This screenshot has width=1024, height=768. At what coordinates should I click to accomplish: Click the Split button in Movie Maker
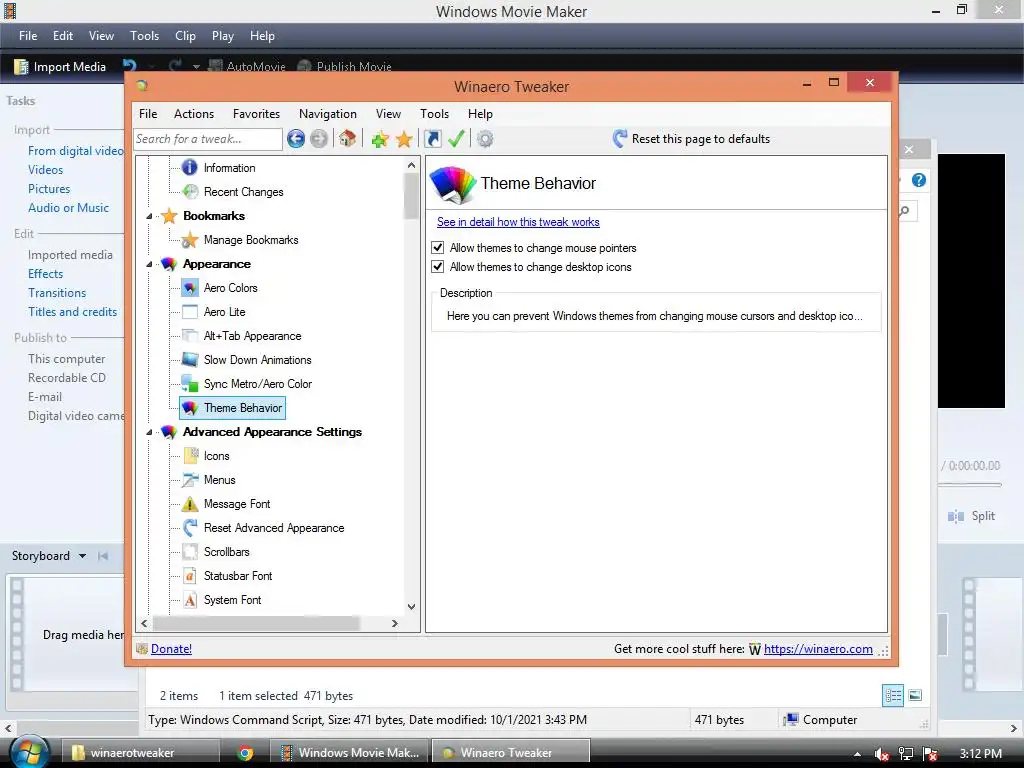pos(971,516)
